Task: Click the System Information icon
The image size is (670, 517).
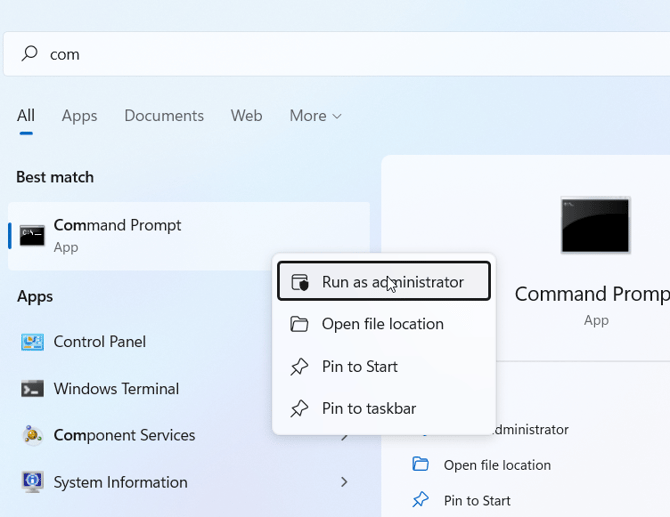Action: tap(32, 482)
